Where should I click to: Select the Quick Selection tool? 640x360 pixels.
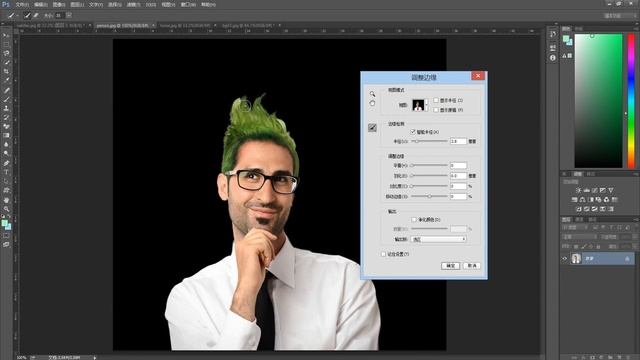pos(6,62)
